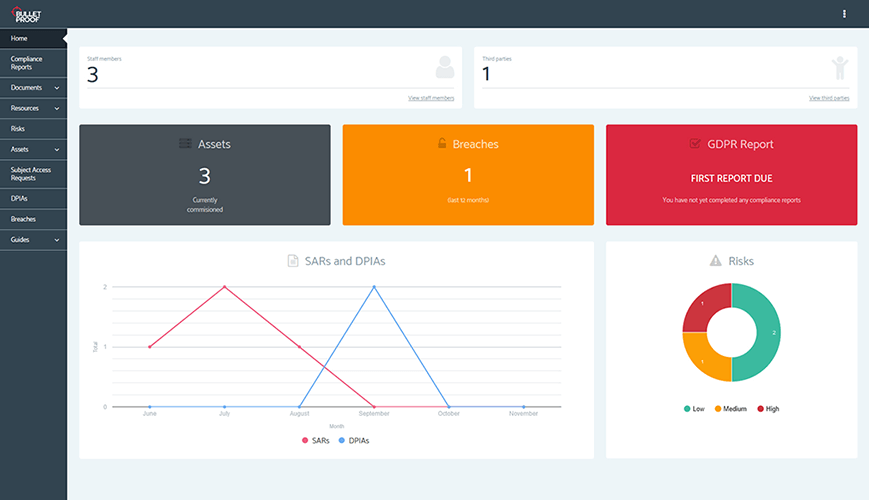The image size is (869, 500).
Task: Click the View staff members link
Action: (x=431, y=98)
